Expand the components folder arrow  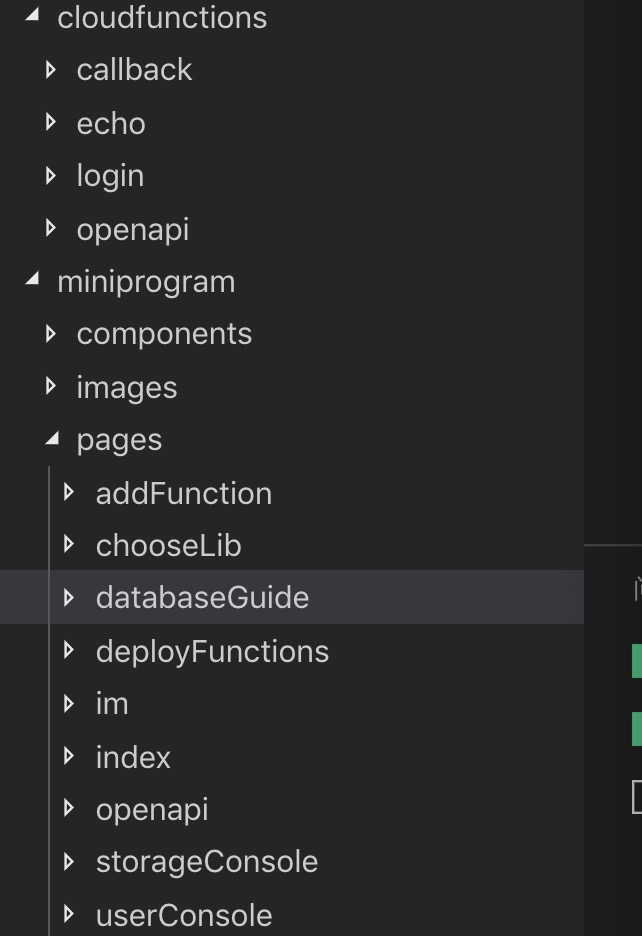click(51, 334)
